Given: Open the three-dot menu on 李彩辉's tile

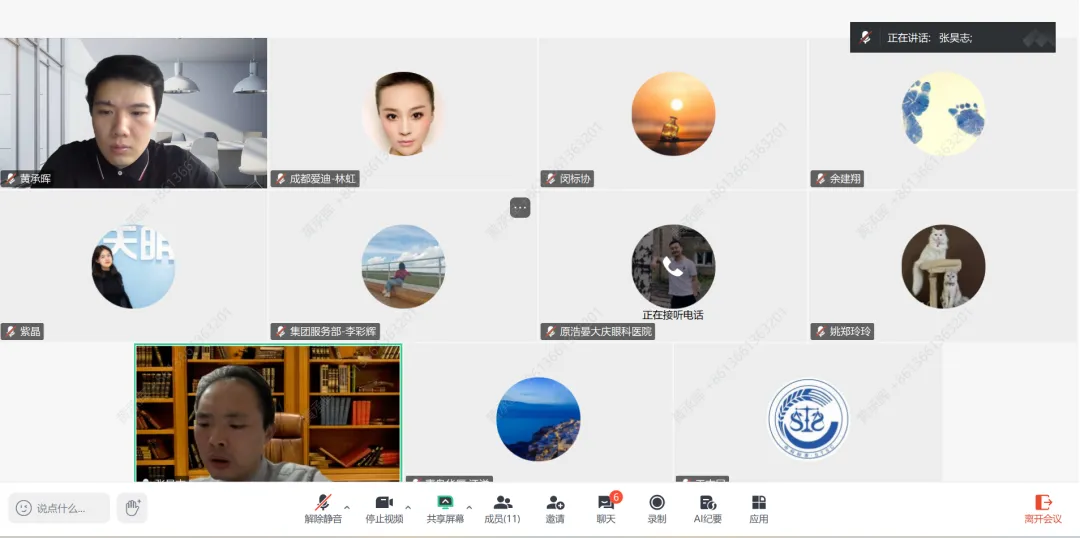Looking at the screenshot, I should pyautogui.click(x=520, y=207).
